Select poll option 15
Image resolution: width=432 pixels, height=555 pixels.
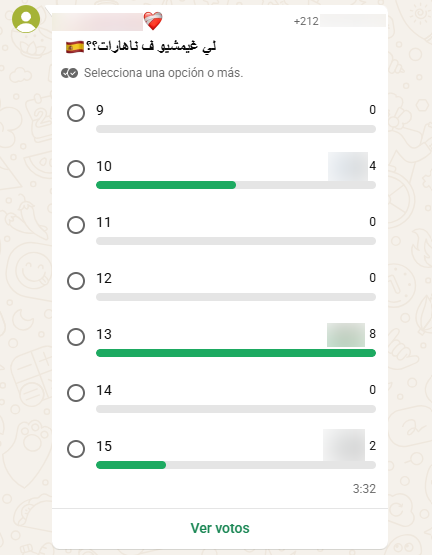click(x=76, y=449)
